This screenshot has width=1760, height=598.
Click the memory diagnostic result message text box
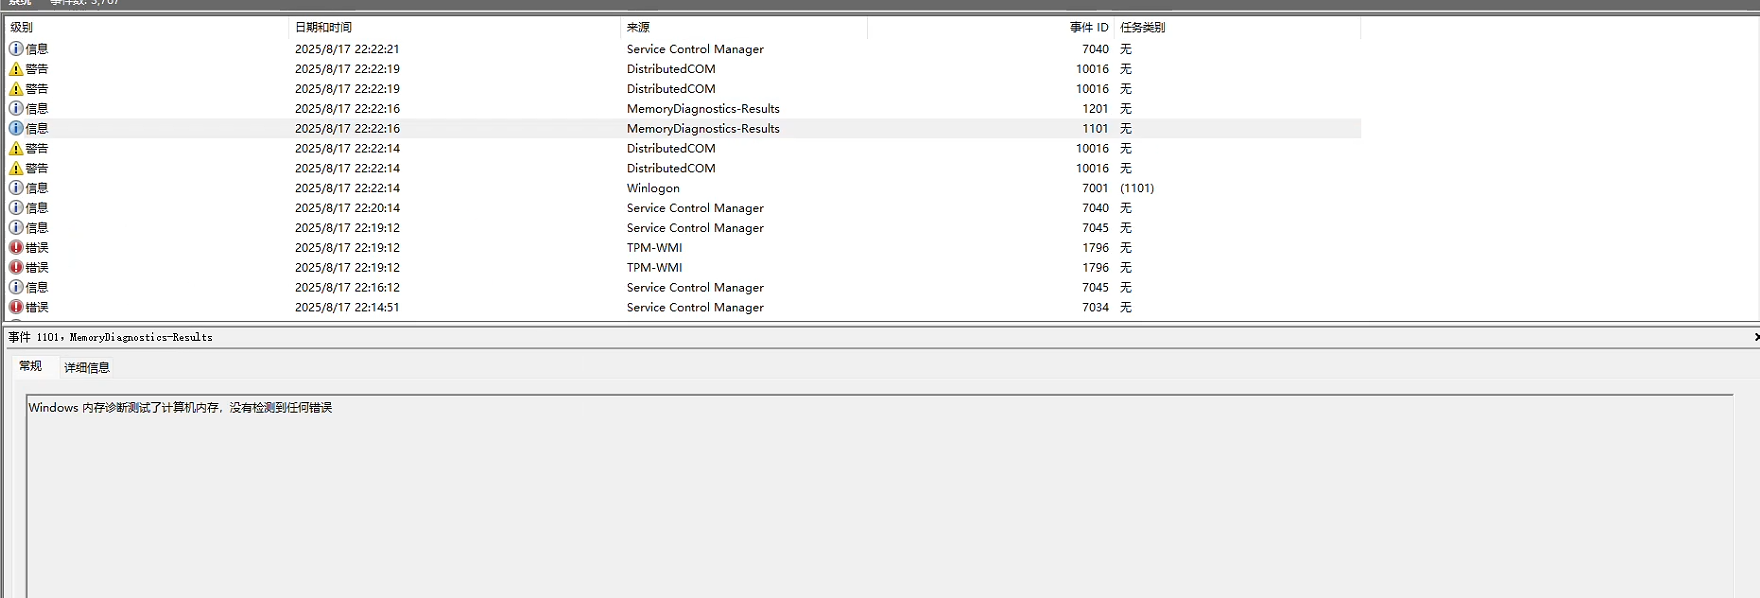coord(879,496)
